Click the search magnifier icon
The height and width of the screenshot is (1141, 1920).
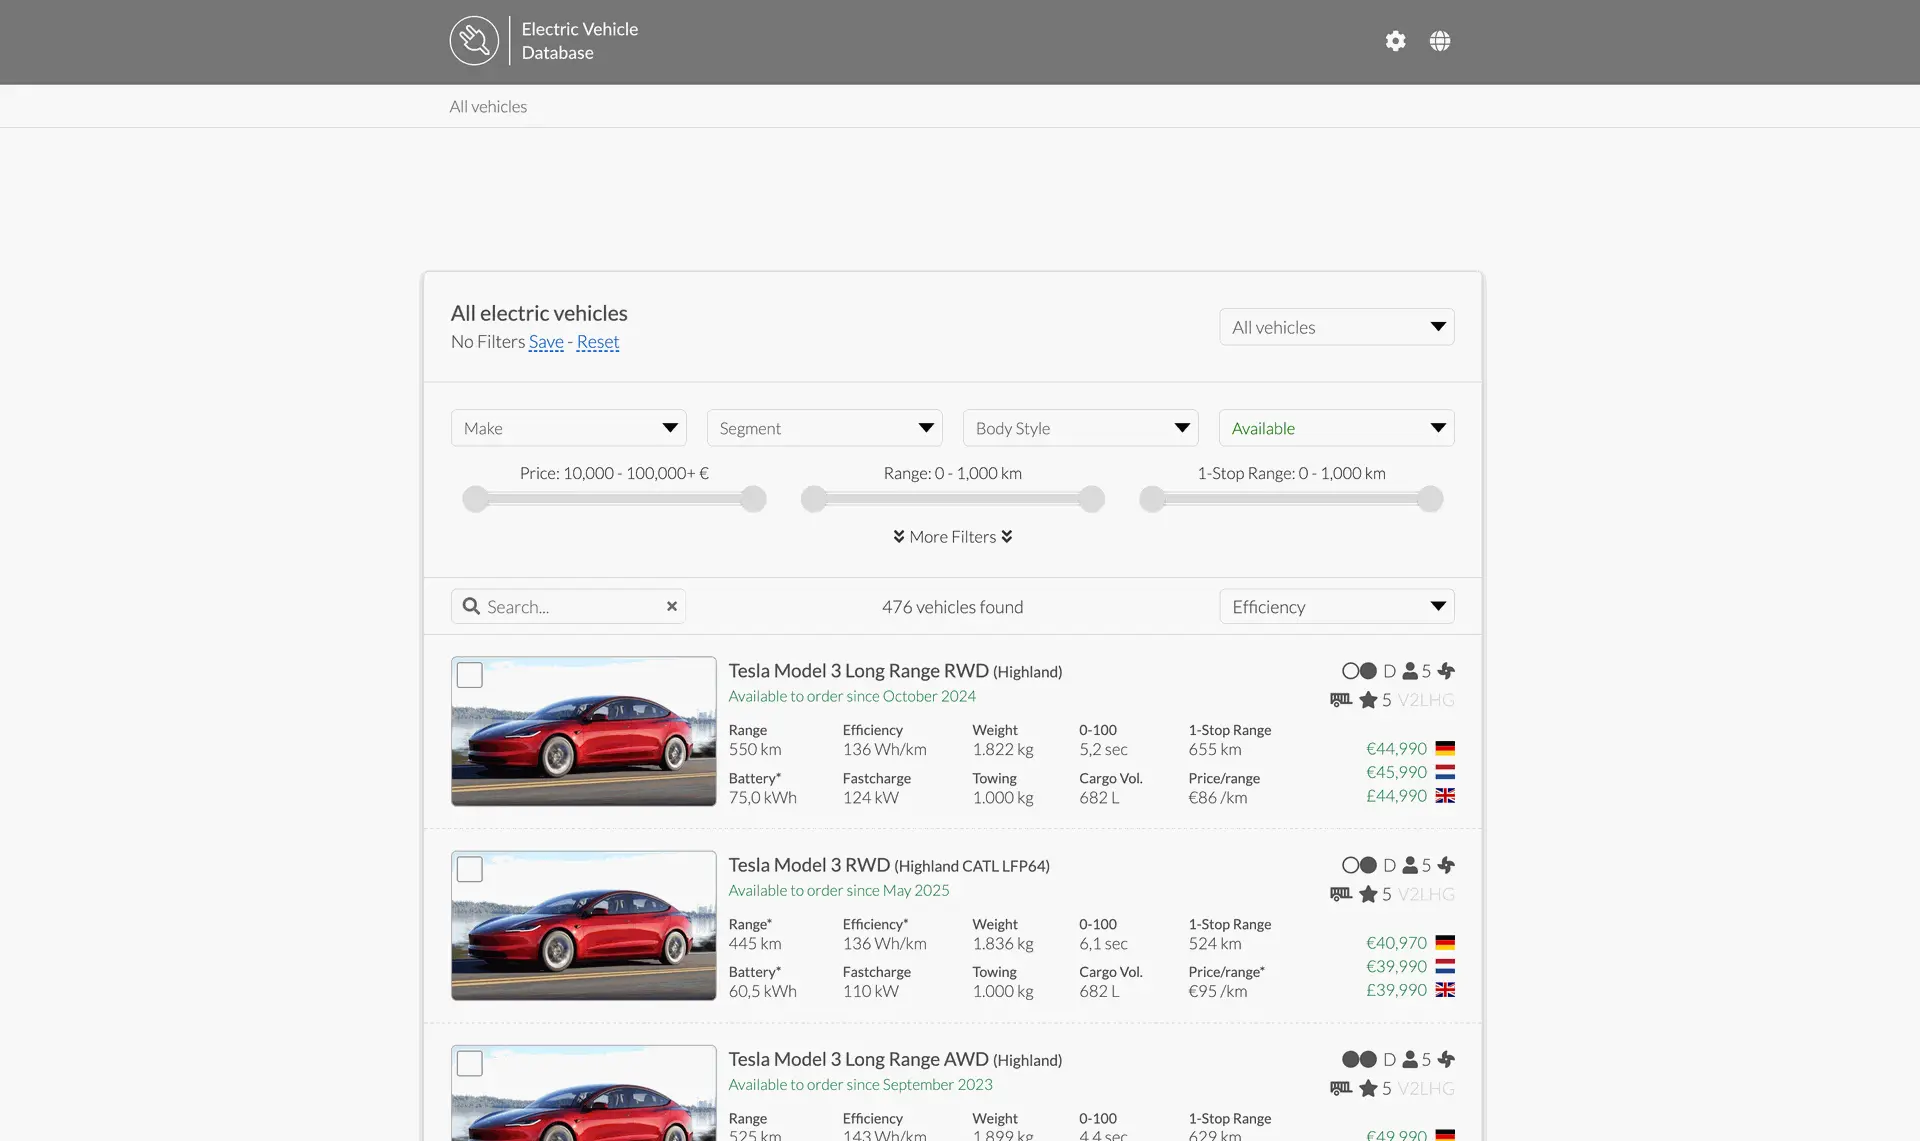tap(471, 606)
